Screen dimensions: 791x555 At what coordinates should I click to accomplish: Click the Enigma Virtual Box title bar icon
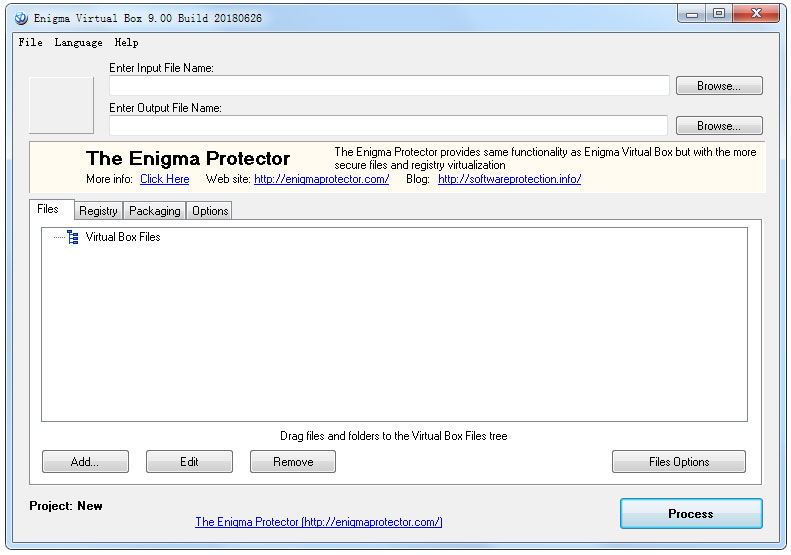[21, 18]
